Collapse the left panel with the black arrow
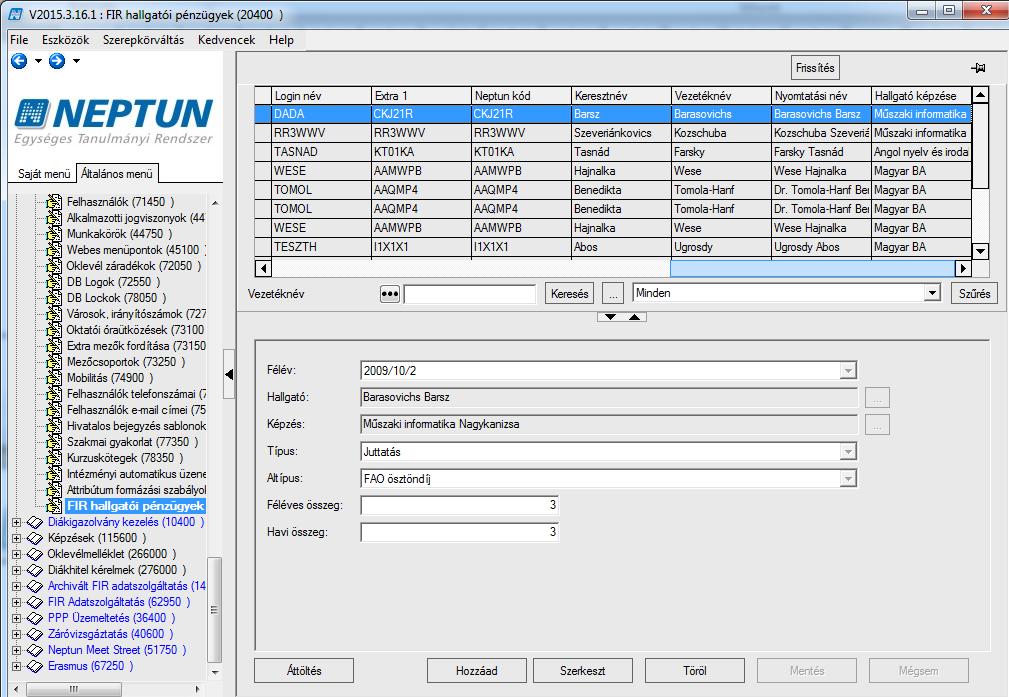The height and width of the screenshot is (697, 1009). (x=229, y=374)
